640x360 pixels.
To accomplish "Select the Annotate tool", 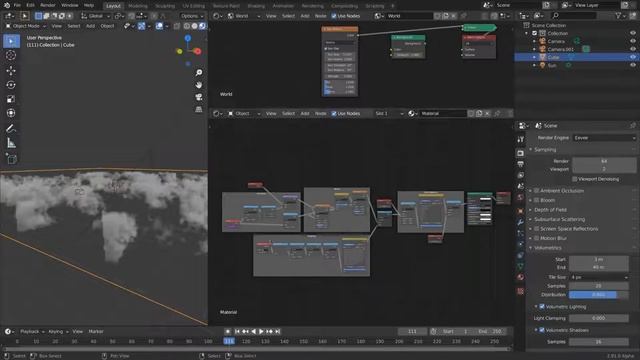I will point(11,129).
